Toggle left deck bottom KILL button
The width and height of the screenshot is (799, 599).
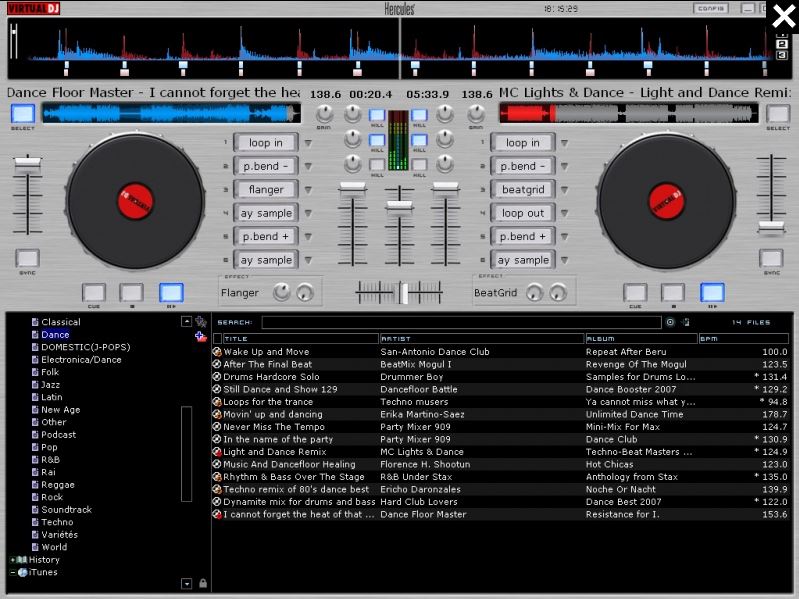pyautogui.click(x=377, y=165)
